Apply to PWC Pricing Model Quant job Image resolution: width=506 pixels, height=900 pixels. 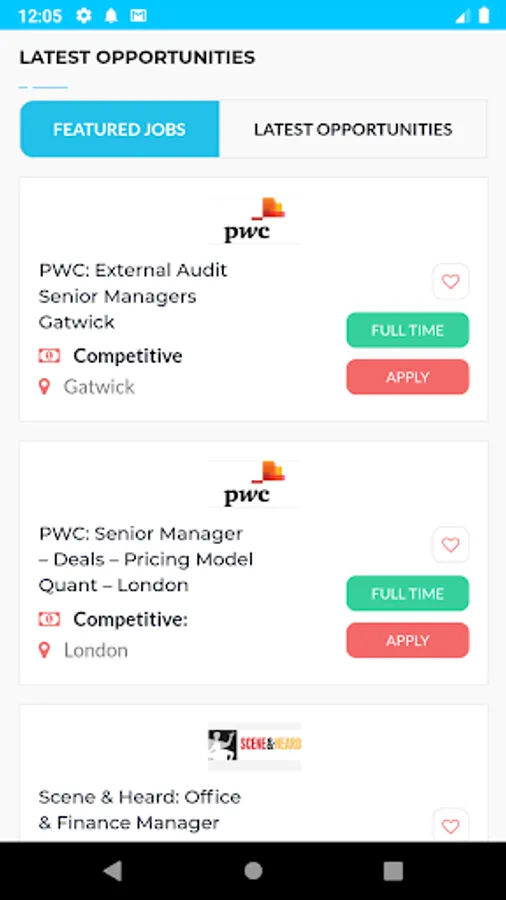[x=407, y=641]
